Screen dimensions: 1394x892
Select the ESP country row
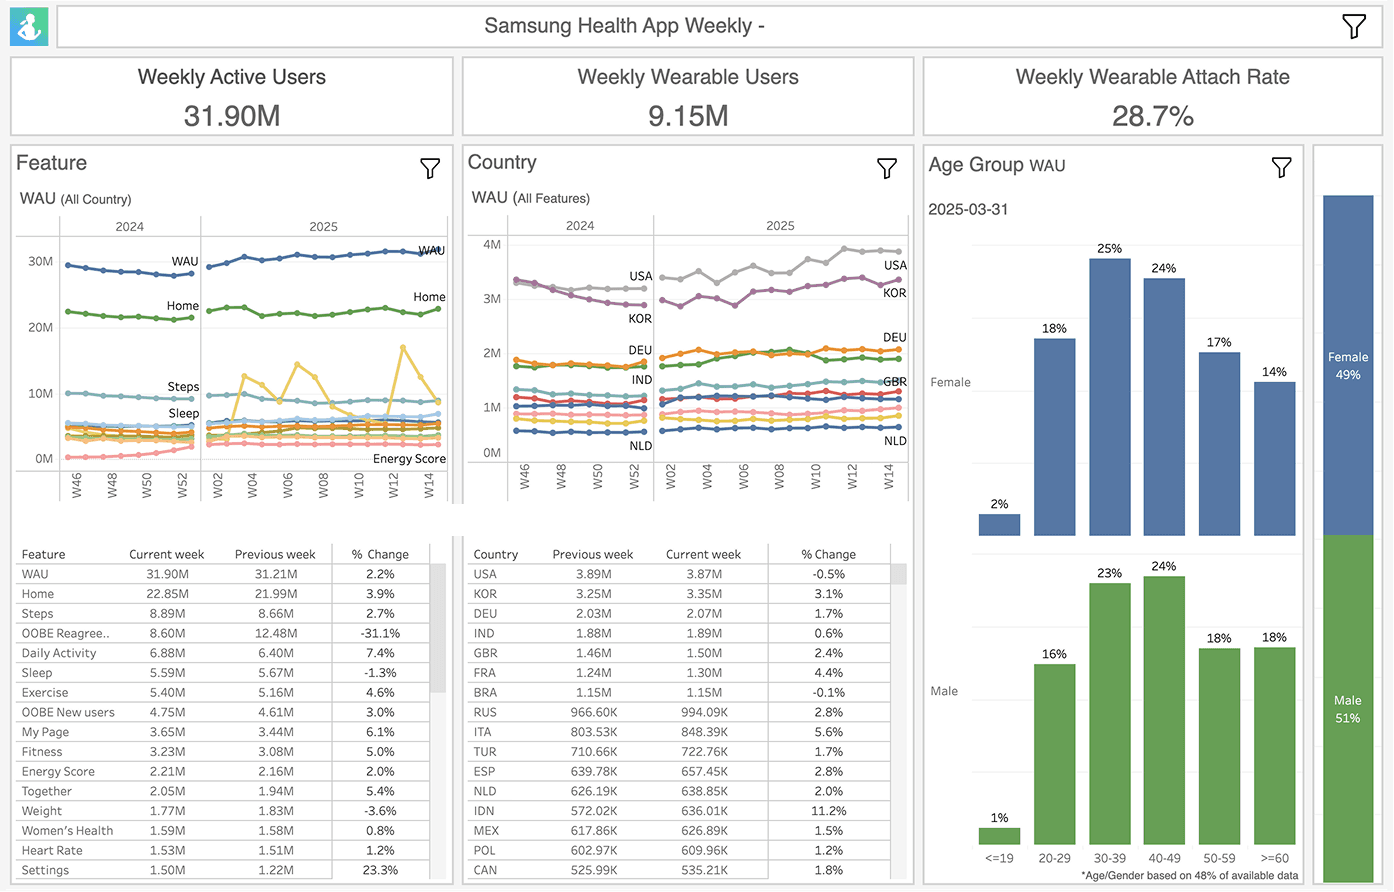click(x=679, y=772)
